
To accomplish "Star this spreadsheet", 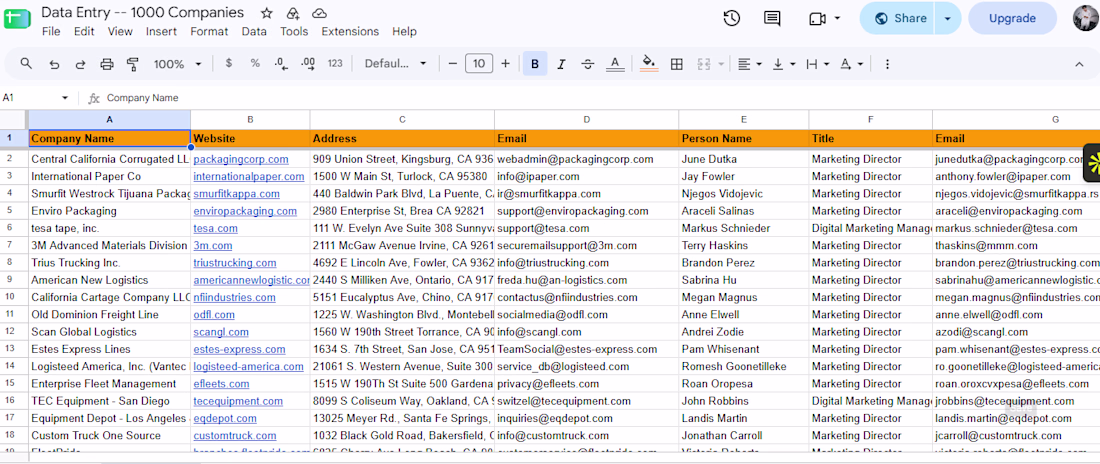I will [x=267, y=13].
